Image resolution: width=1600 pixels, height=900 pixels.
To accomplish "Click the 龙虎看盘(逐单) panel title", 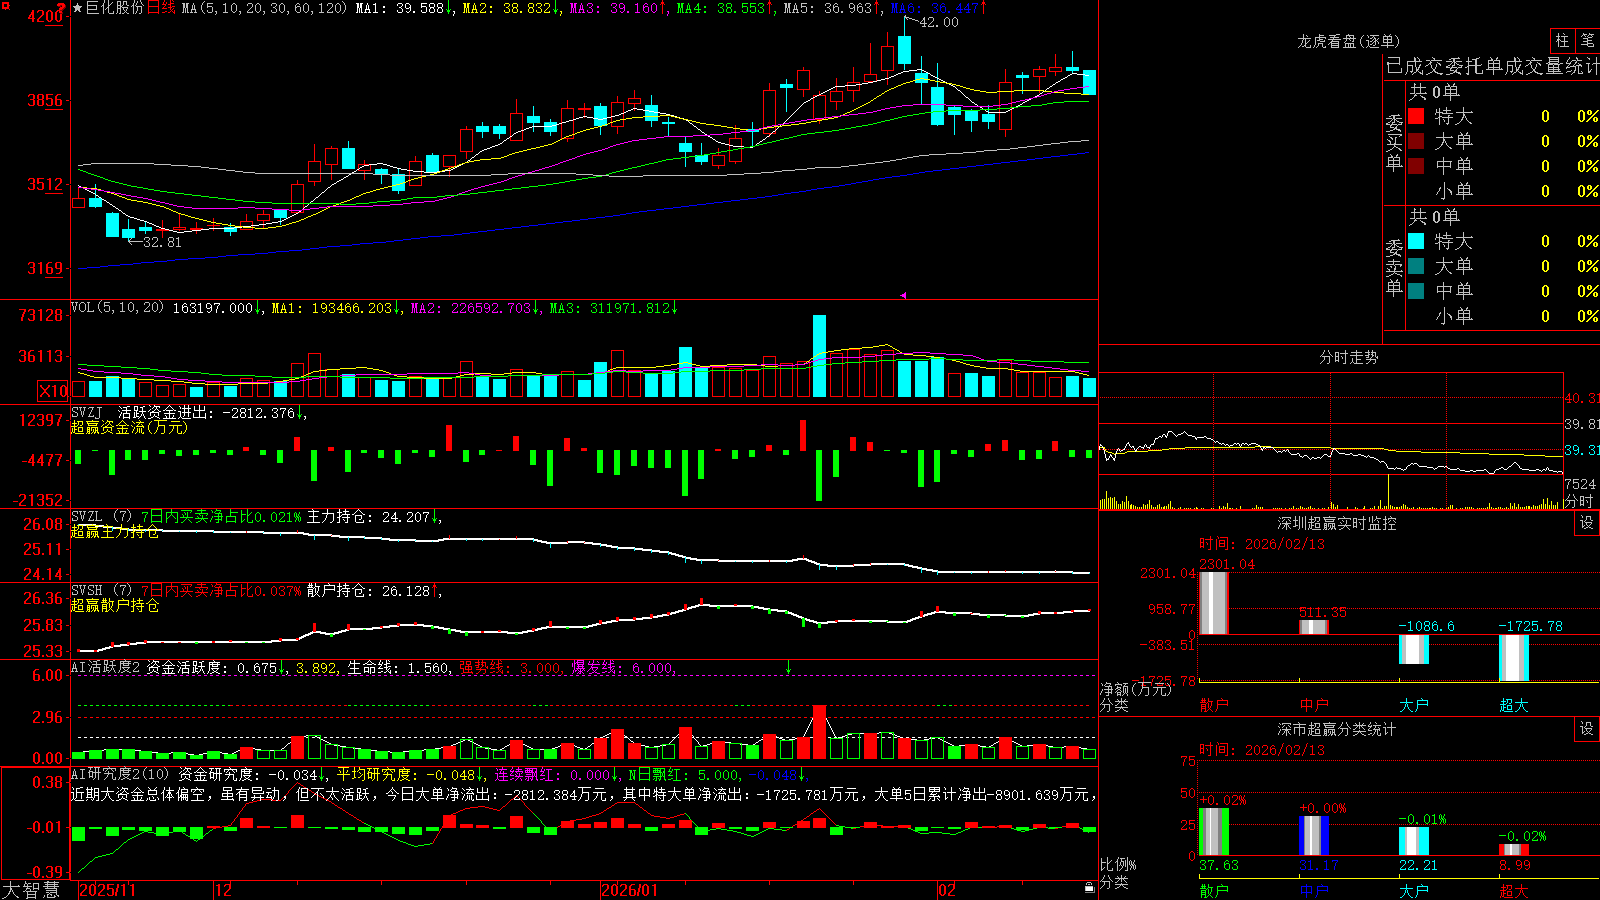I will (1348, 41).
